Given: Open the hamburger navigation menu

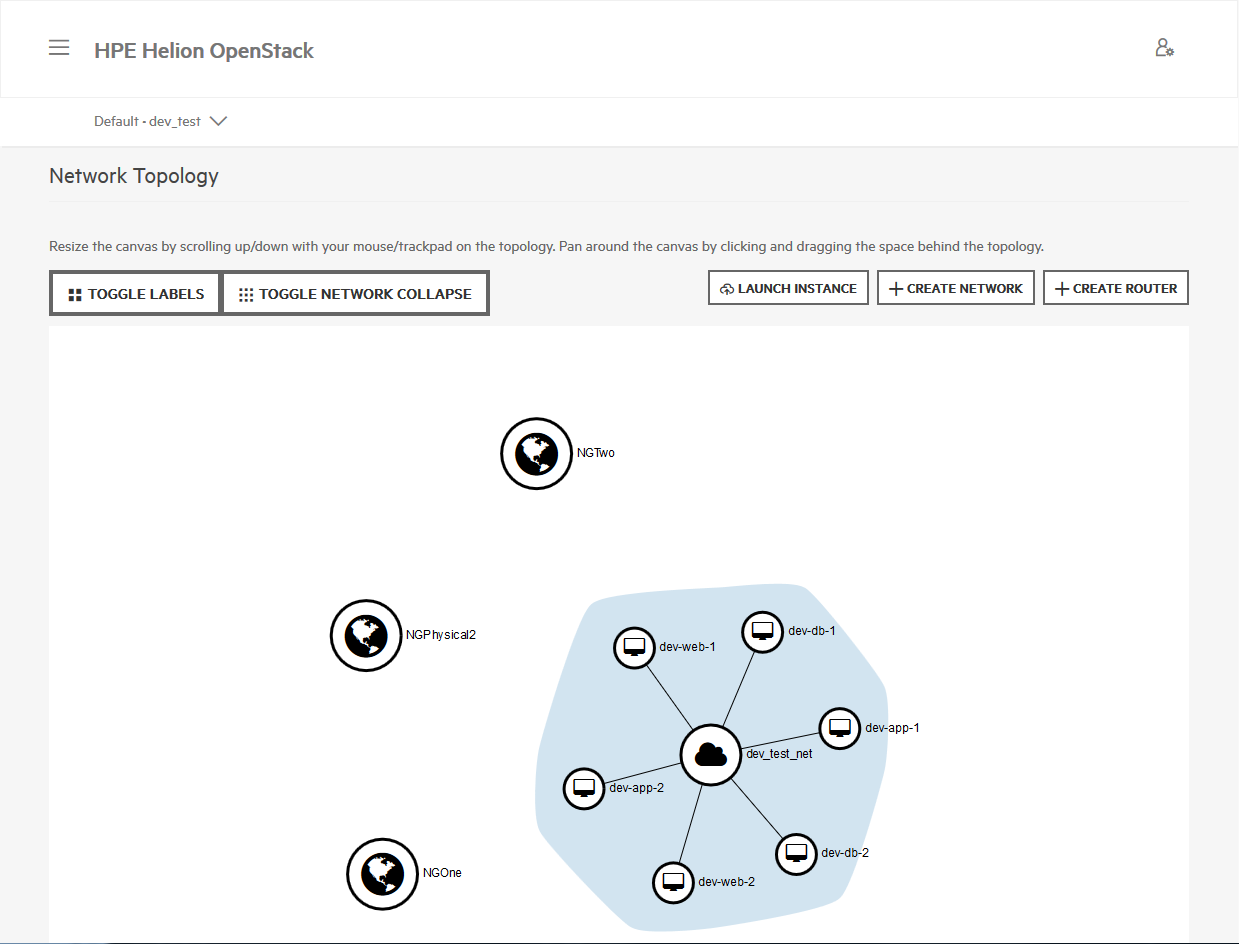Looking at the screenshot, I should point(59,48).
